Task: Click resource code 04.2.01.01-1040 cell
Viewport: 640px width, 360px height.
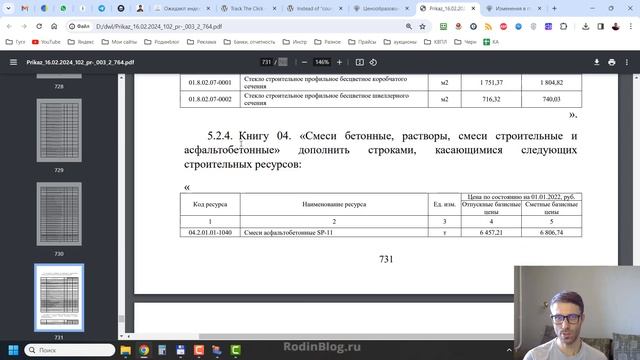Action: [x=210, y=232]
